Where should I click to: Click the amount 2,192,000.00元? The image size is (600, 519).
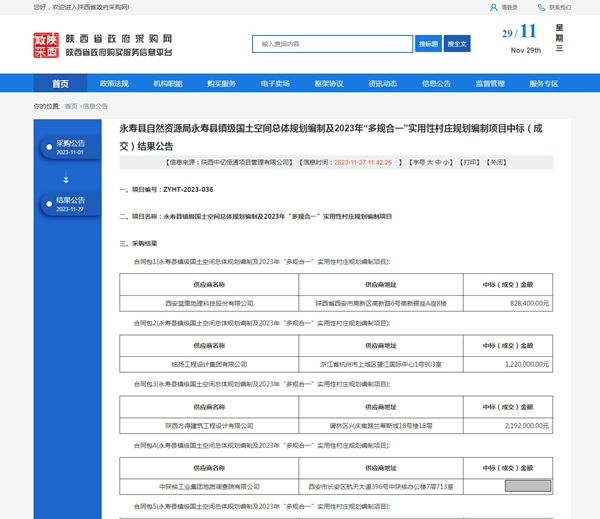click(x=527, y=426)
